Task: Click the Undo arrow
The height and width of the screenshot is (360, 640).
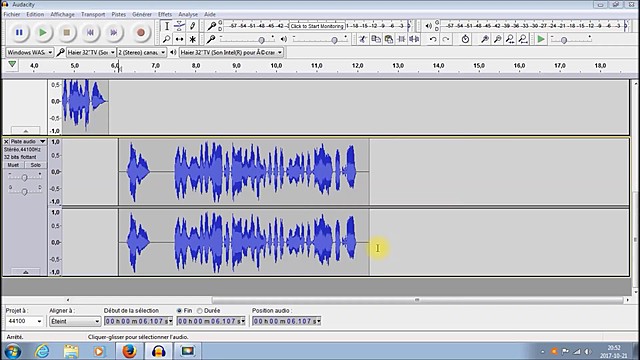Action: coord(433,39)
